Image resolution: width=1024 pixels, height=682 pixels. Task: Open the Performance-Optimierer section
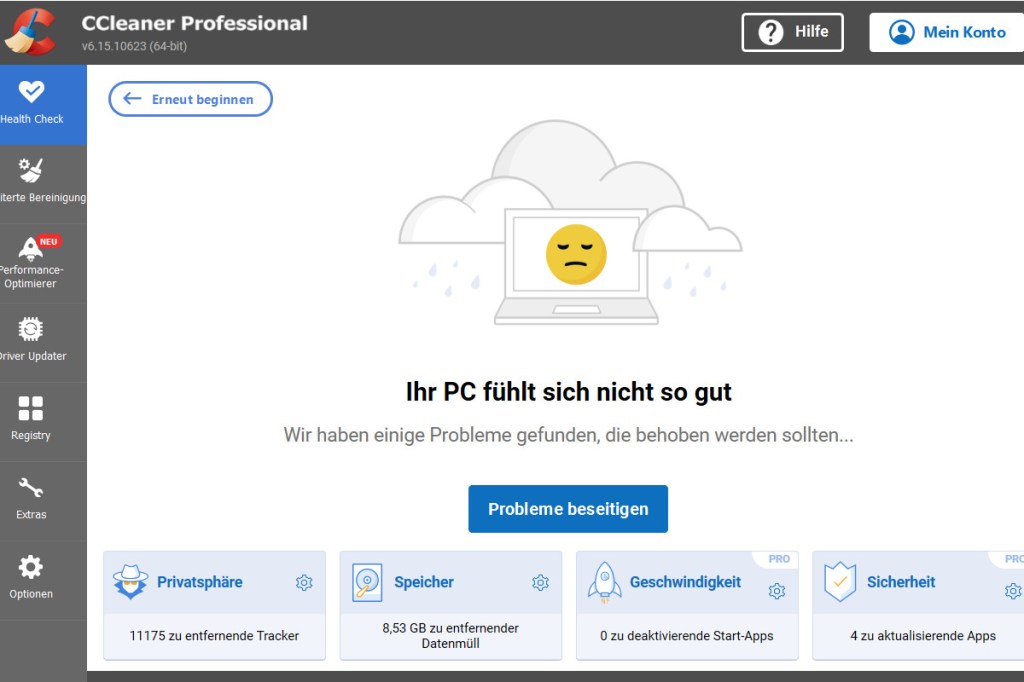43,263
